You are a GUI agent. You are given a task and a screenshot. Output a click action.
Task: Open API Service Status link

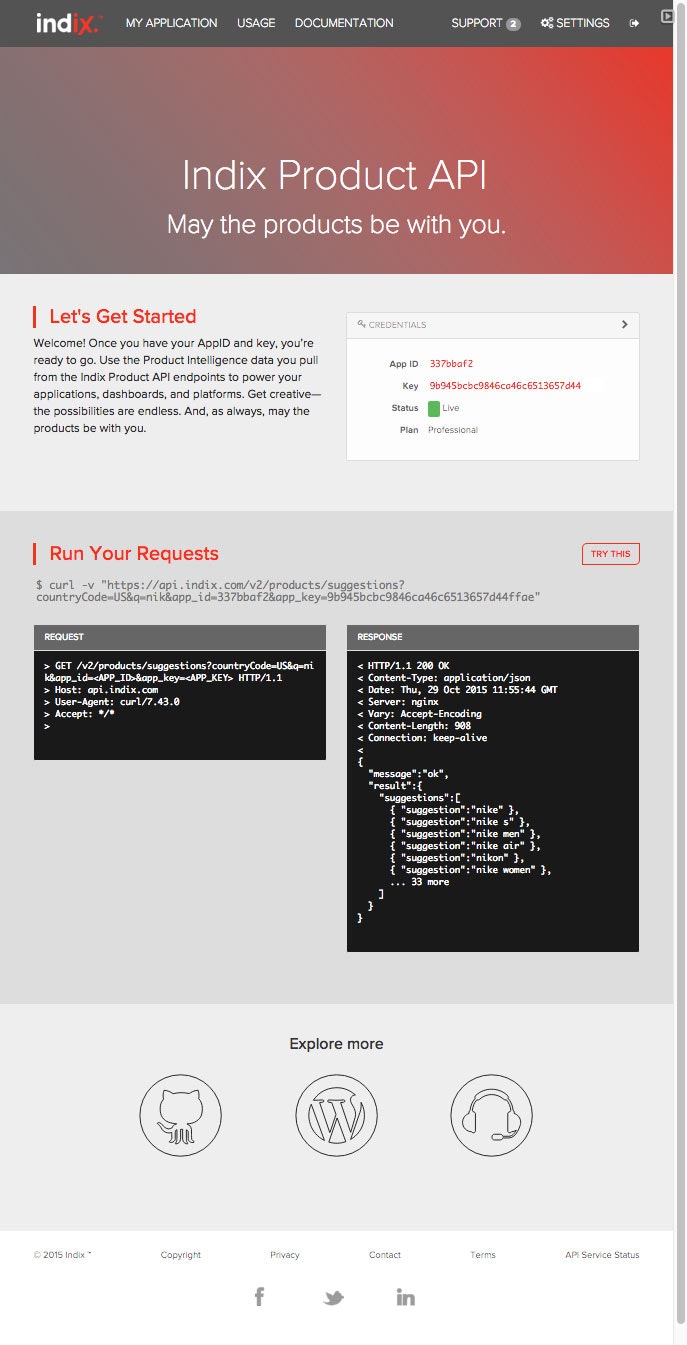pos(602,1255)
